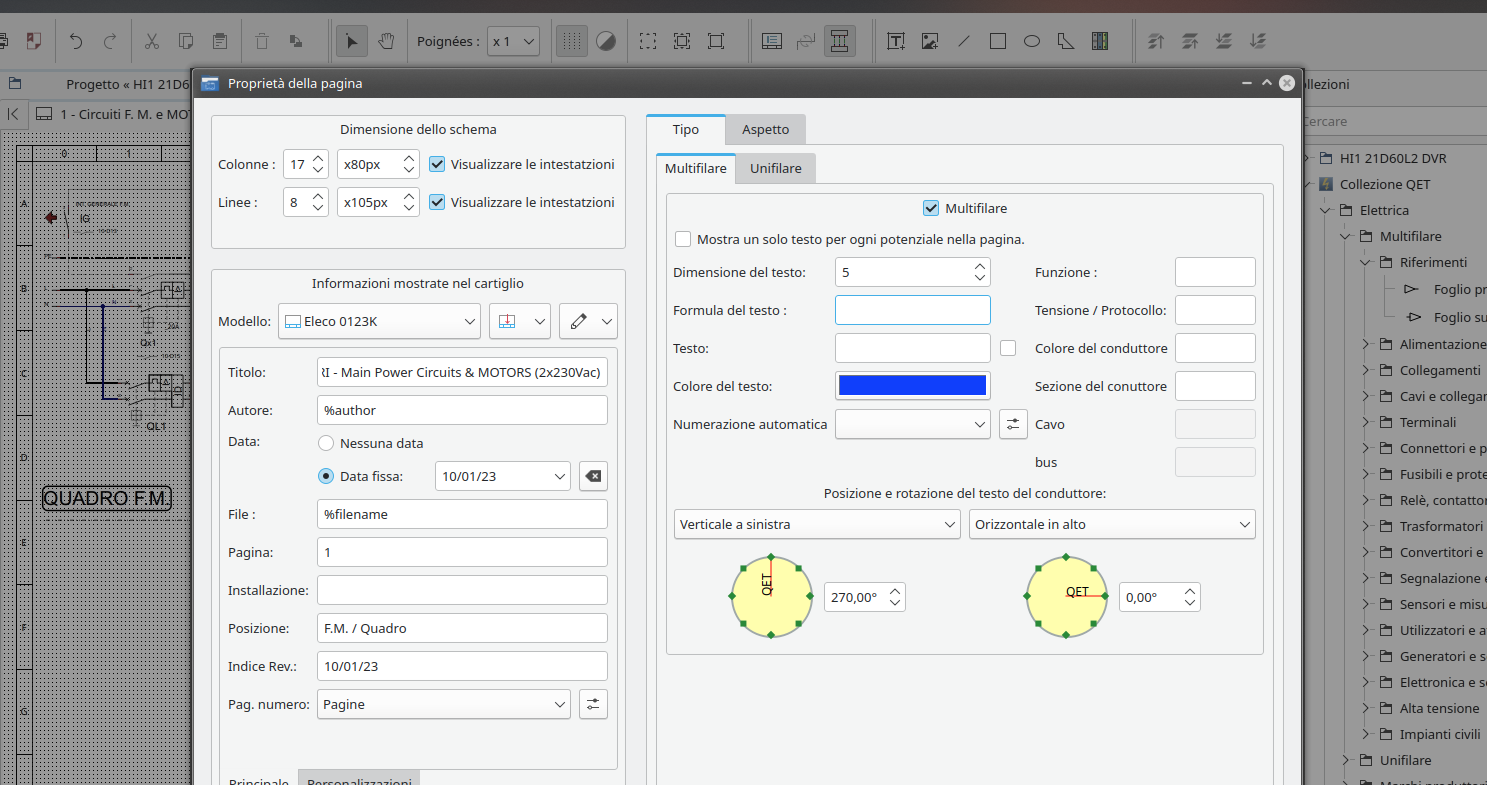This screenshot has width=1487, height=785.
Task: Open the Modello Eleco 0123K dropdown
Action: (x=380, y=321)
